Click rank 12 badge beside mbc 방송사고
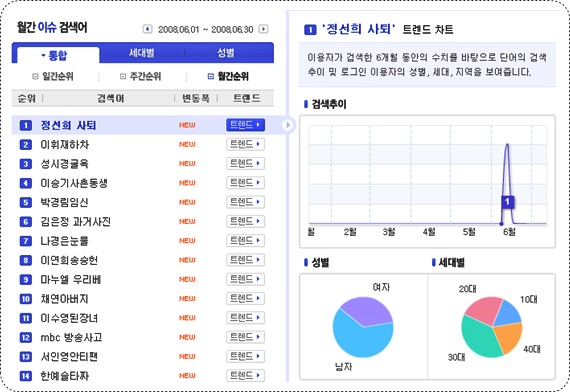This screenshot has width=570, height=392. point(25,337)
